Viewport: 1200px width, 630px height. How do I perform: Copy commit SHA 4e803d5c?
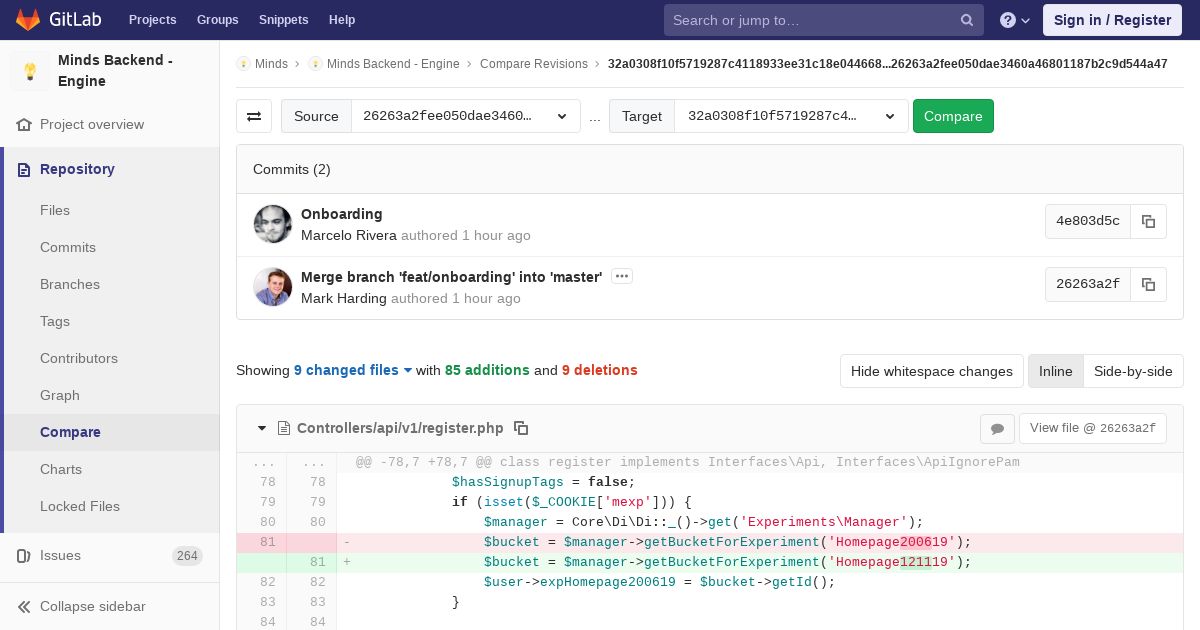coord(1148,222)
